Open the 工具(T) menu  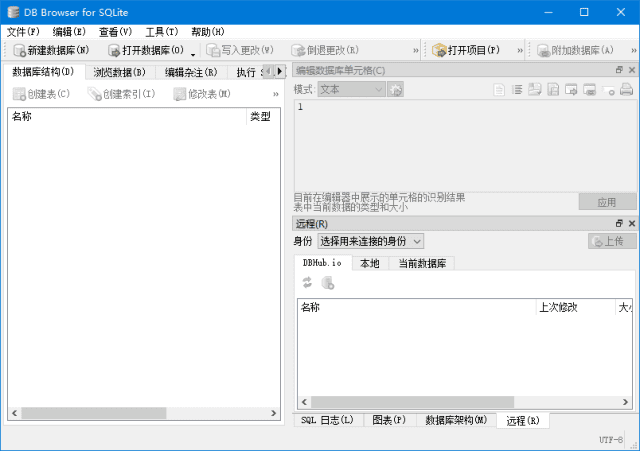[x=162, y=32]
